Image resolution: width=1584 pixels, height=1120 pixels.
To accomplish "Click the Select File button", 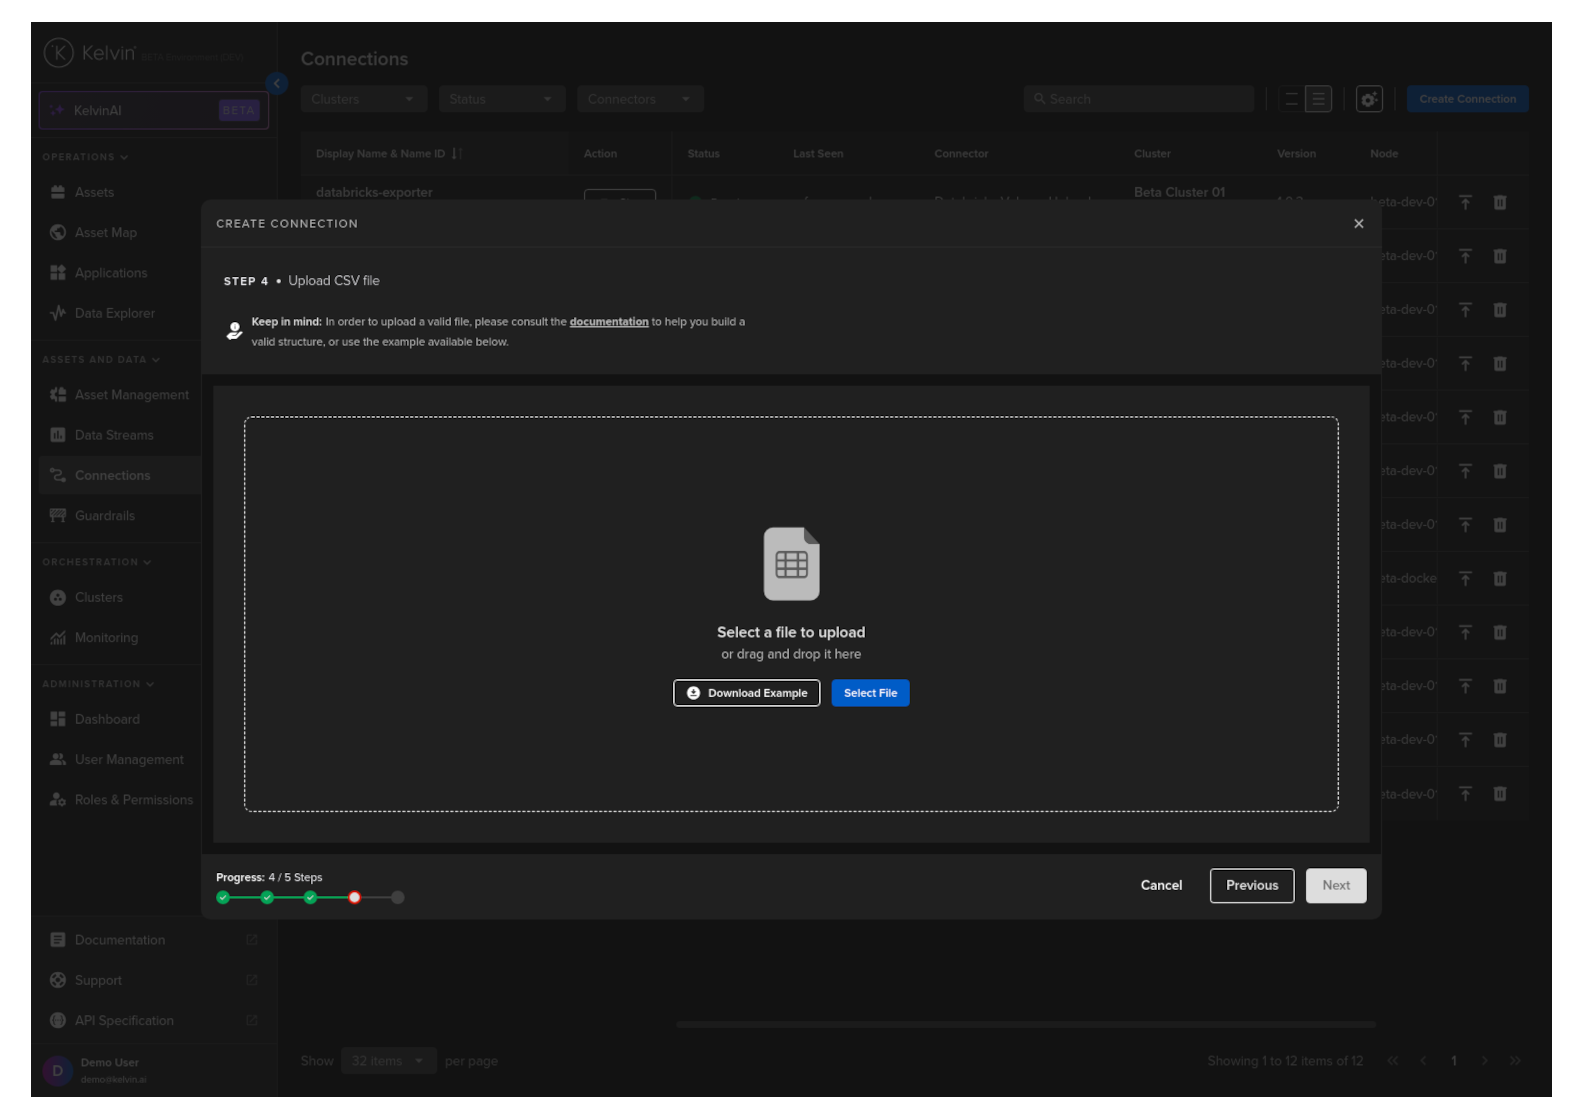I will [x=870, y=693].
